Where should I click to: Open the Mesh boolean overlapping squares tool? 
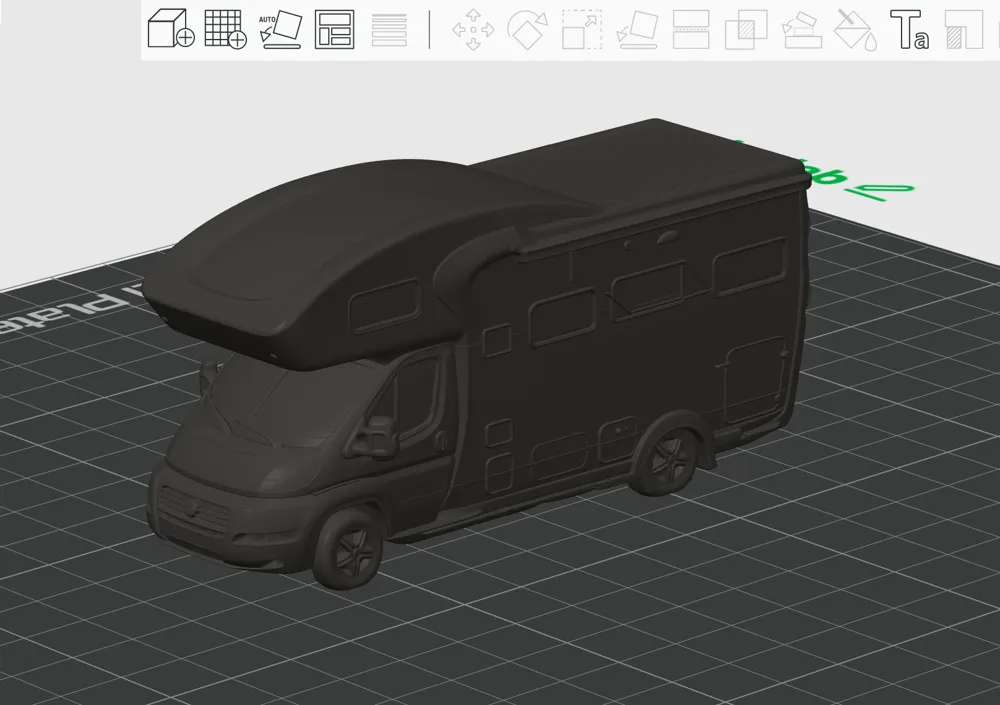tap(746, 29)
